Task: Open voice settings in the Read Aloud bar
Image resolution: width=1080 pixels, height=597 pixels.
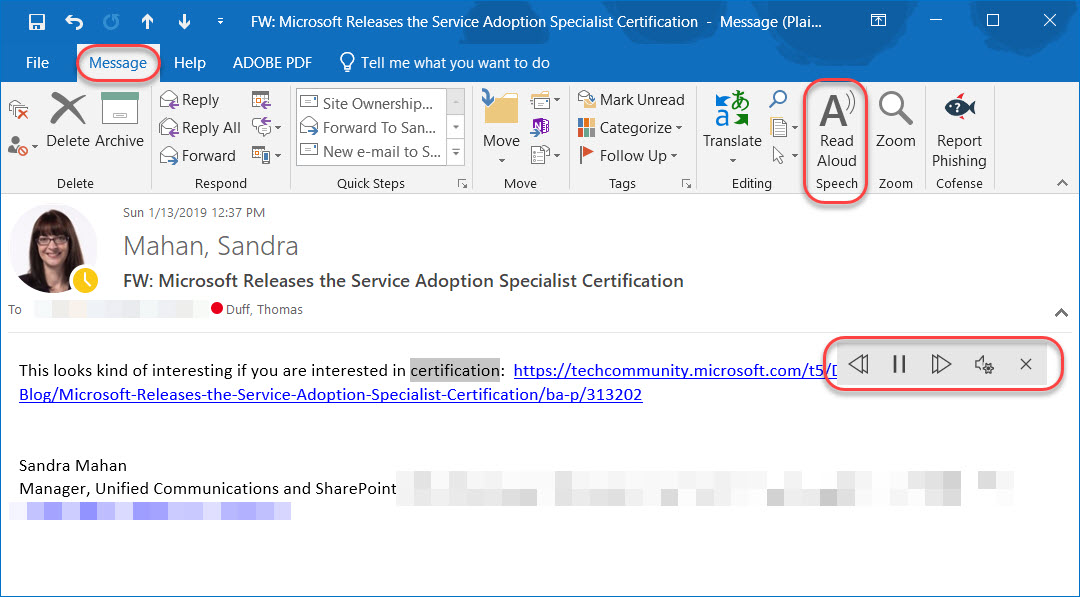Action: (984, 364)
